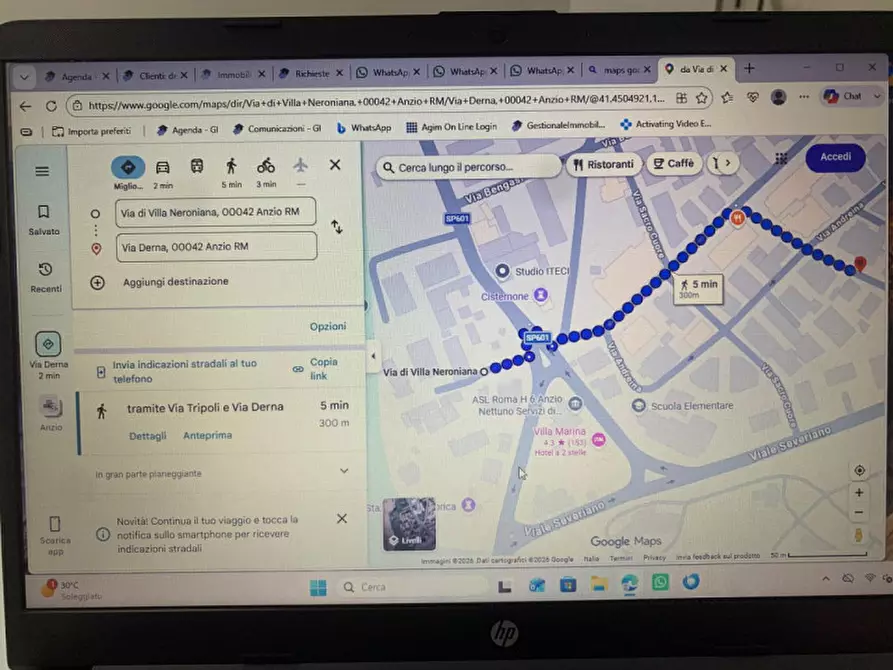Select the walking travel mode icon
Viewport: 893px width, 670px height.
click(x=231, y=166)
